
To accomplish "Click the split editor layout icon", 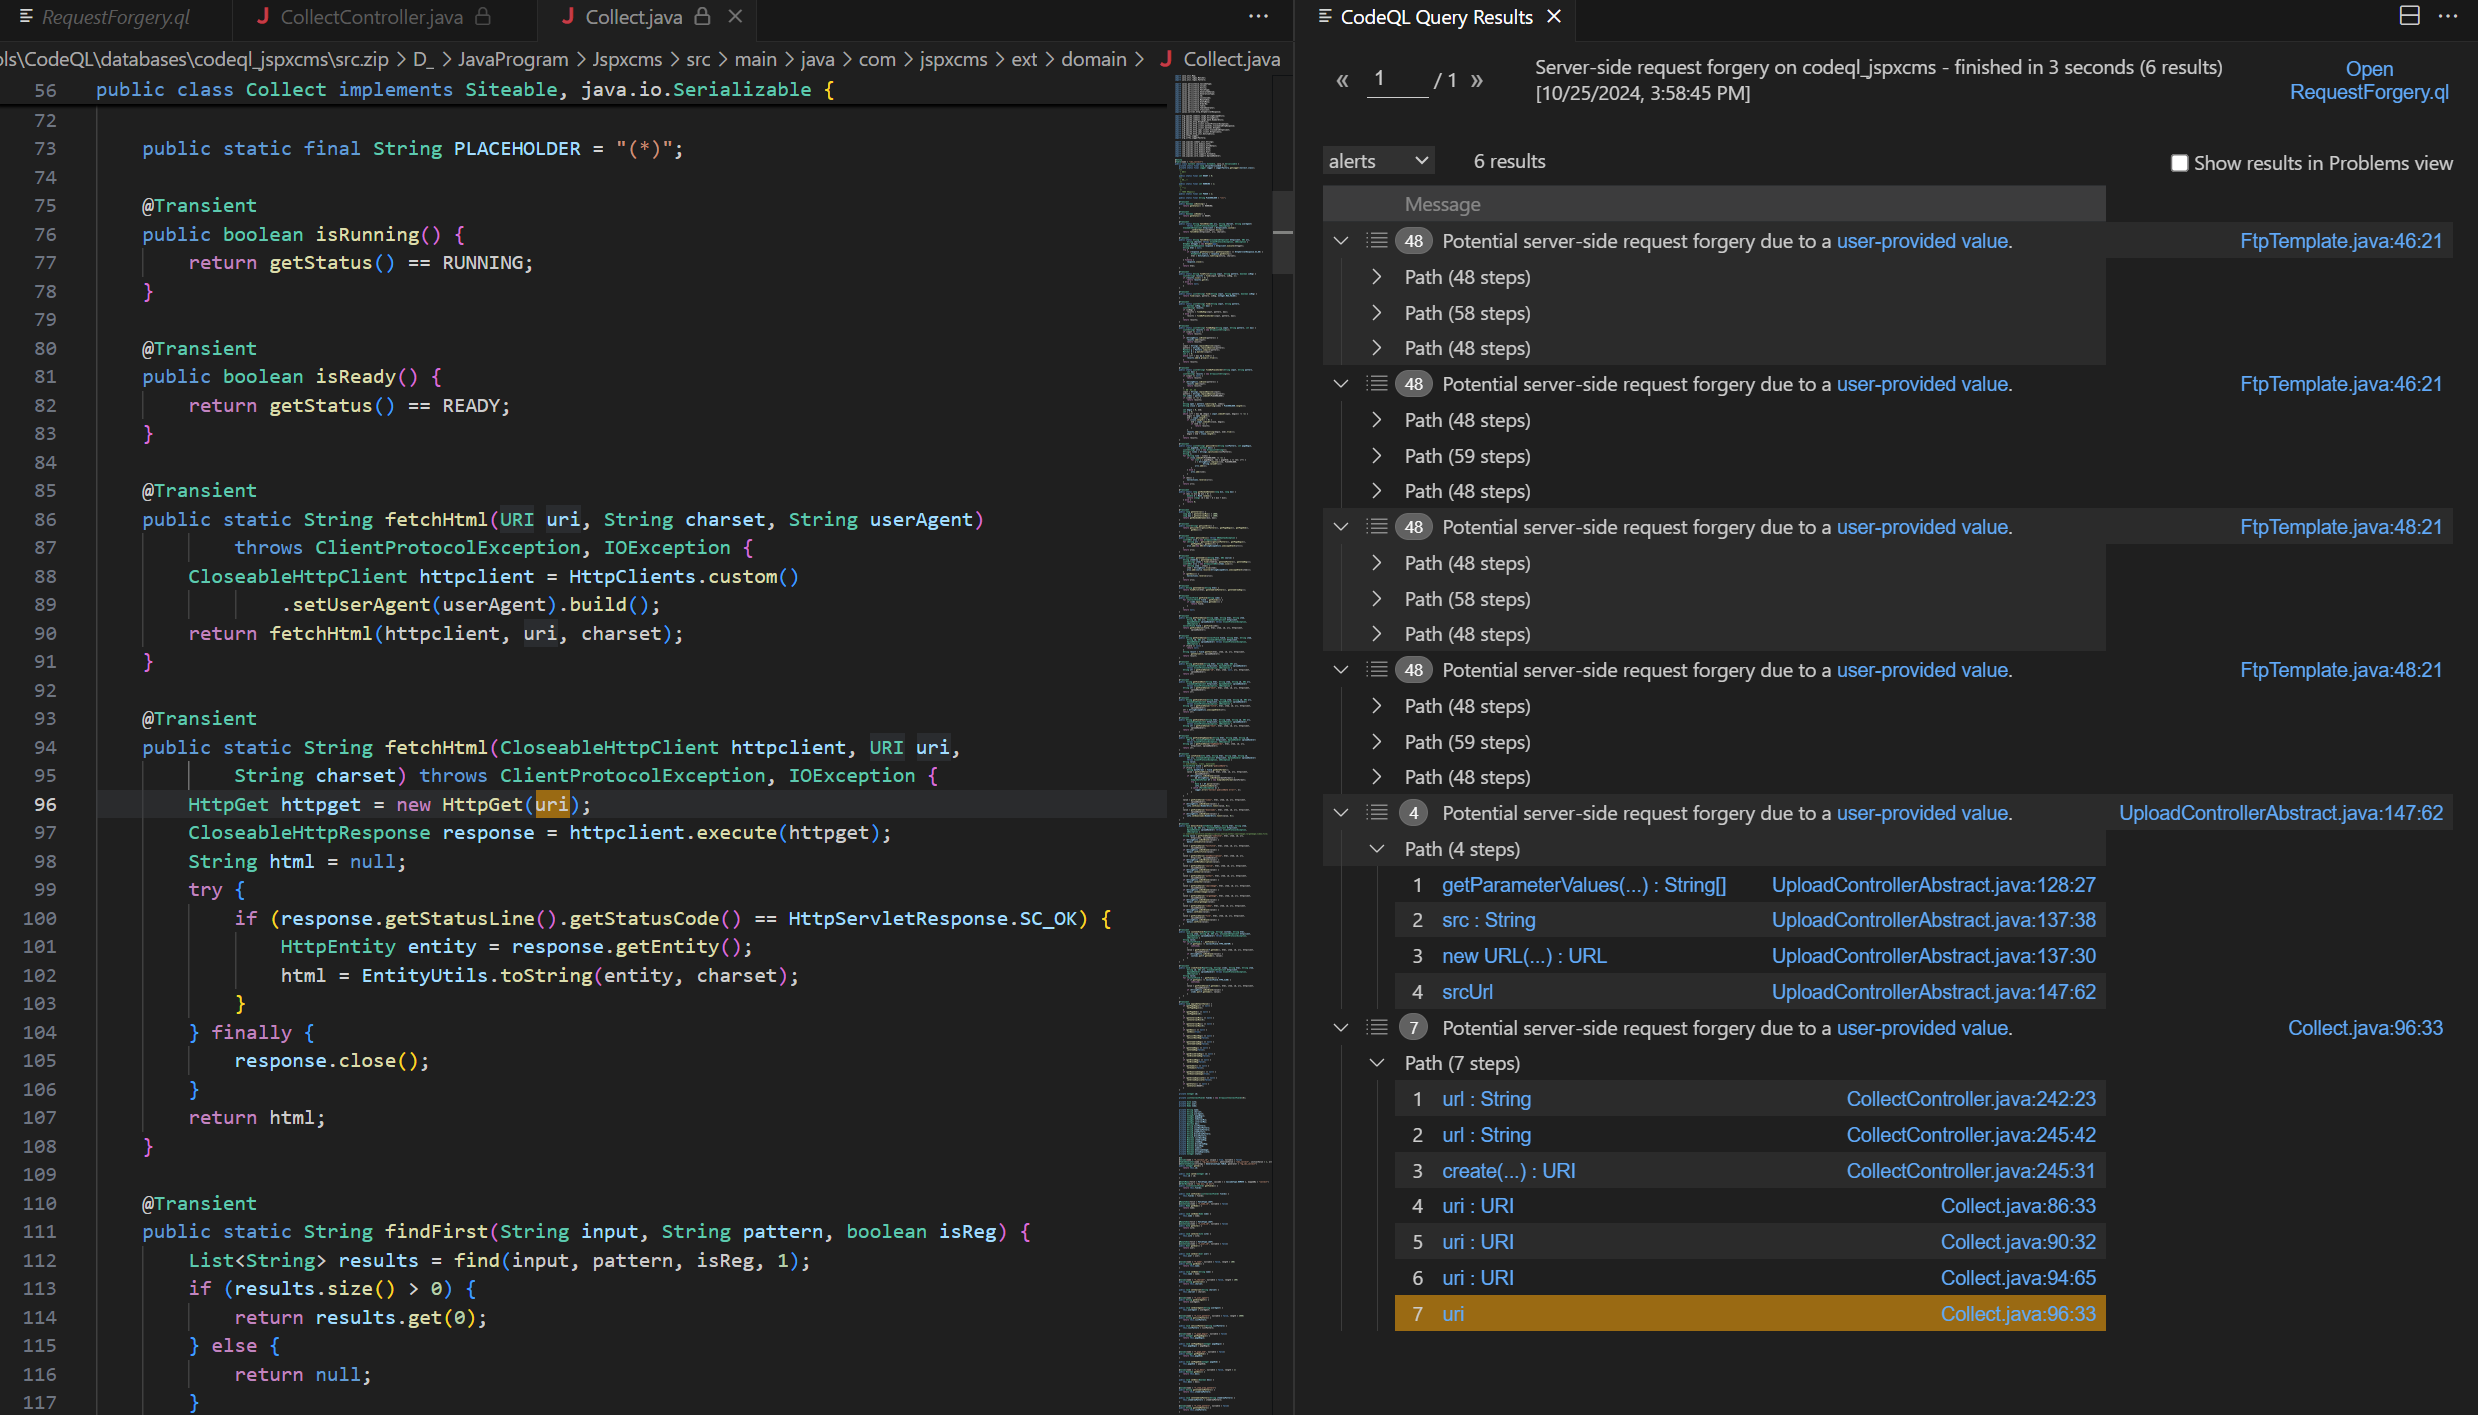I will (x=2409, y=16).
